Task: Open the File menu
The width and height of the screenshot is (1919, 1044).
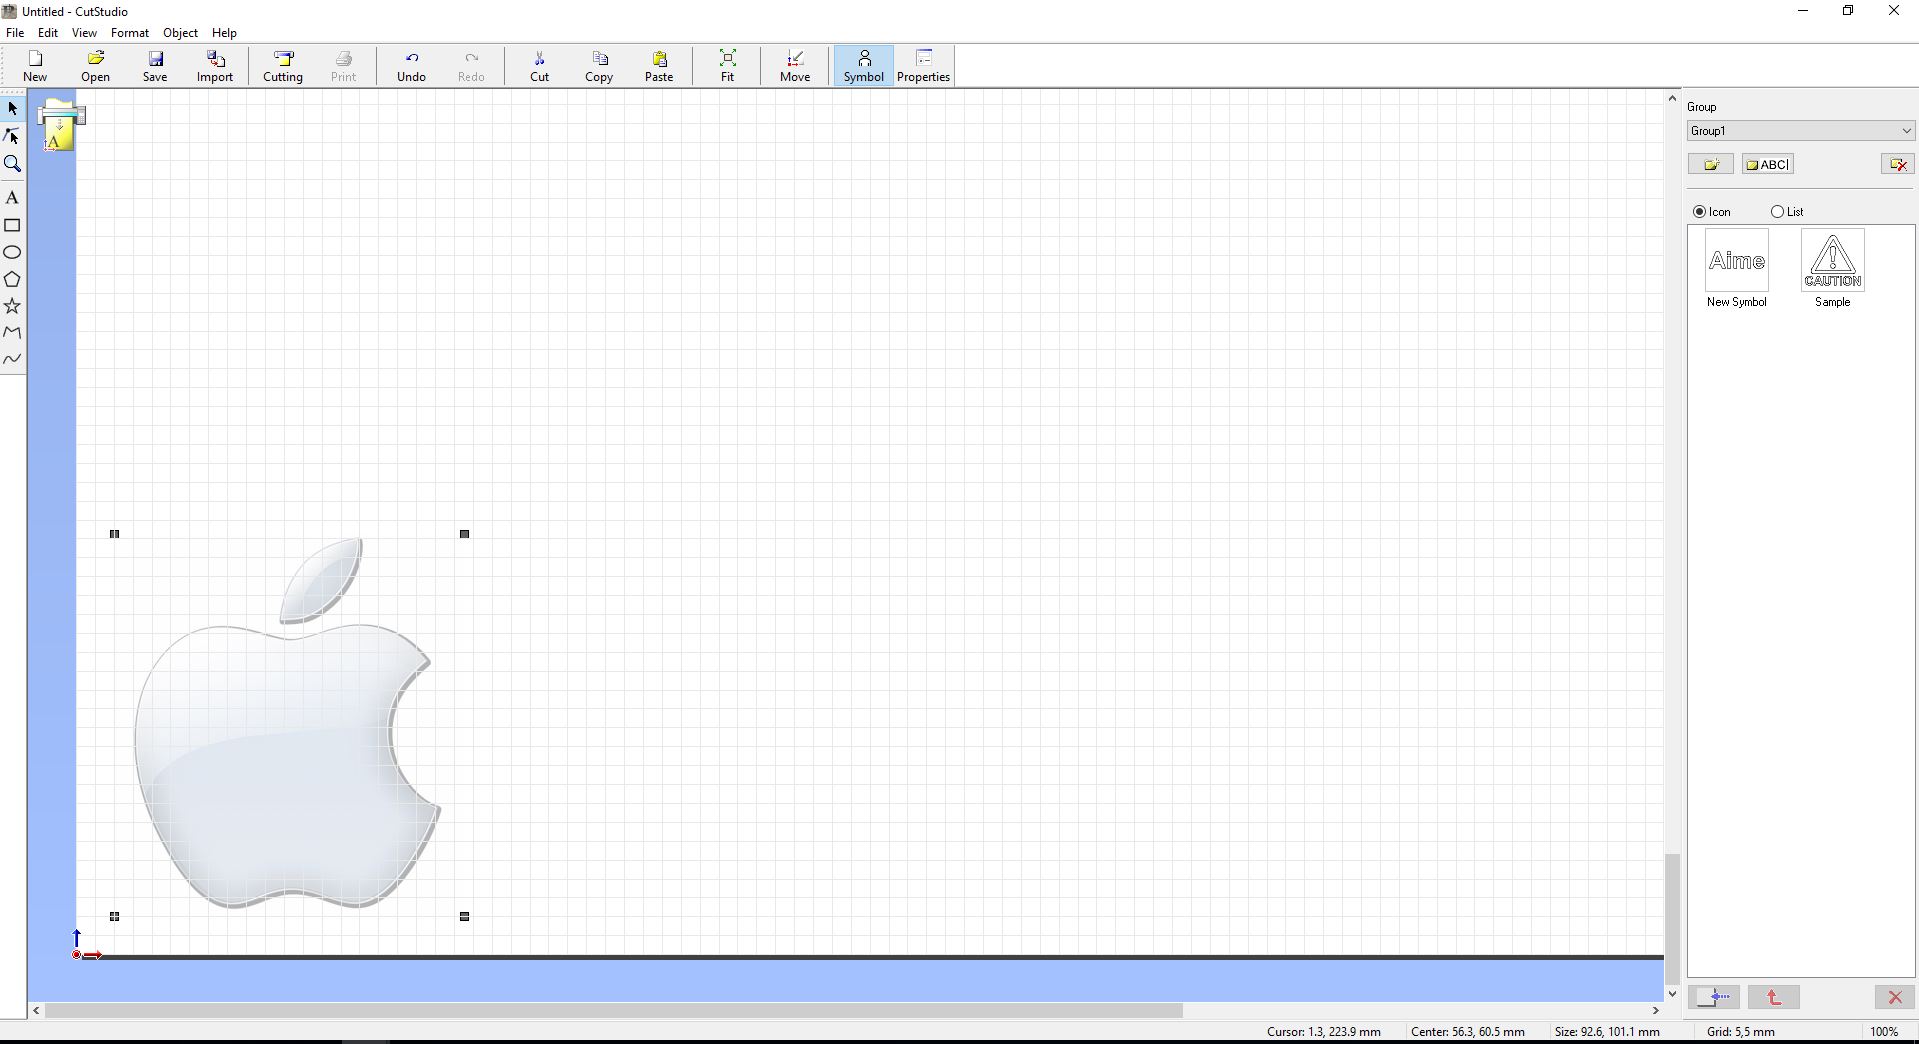Action: coord(15,33)
